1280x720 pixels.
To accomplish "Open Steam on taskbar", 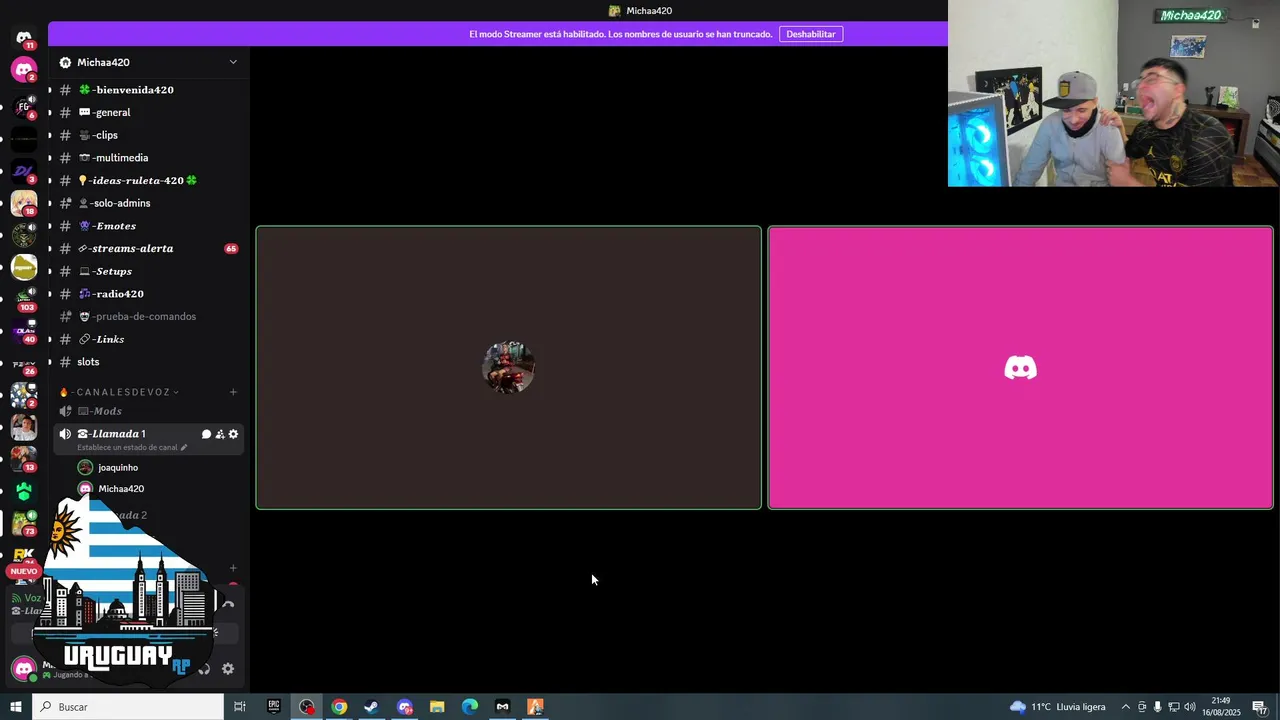I will click(371, 706).
